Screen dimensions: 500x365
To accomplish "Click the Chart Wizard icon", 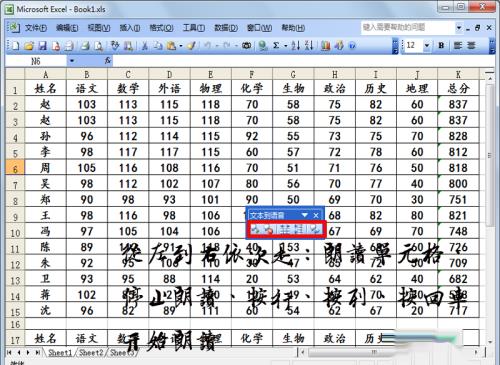I will pyautogui.click(x=325, y=45).
